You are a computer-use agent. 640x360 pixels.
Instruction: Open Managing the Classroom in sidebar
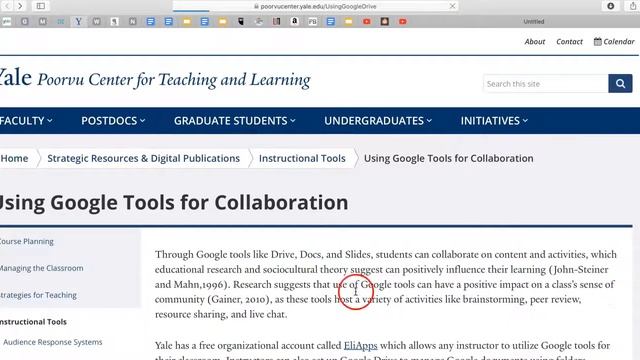click(41, 268)
